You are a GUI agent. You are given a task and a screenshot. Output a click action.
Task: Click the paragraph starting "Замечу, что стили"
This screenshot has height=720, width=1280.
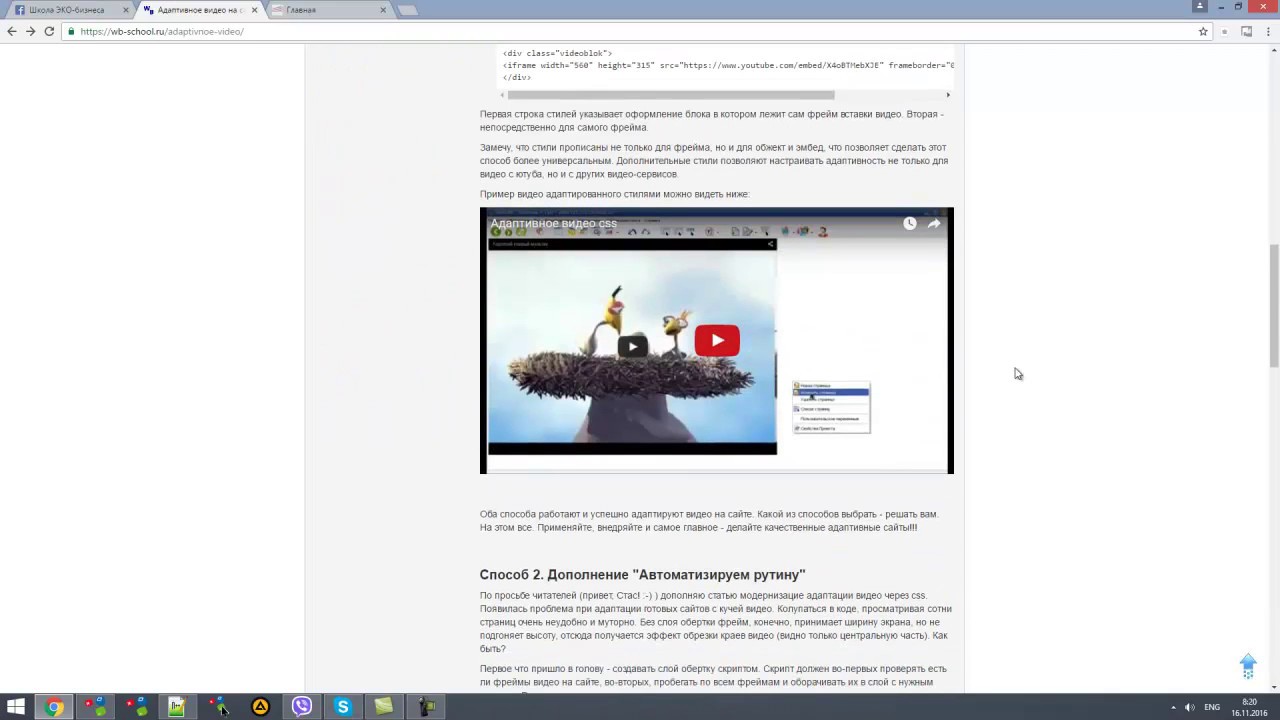(714, 160)
